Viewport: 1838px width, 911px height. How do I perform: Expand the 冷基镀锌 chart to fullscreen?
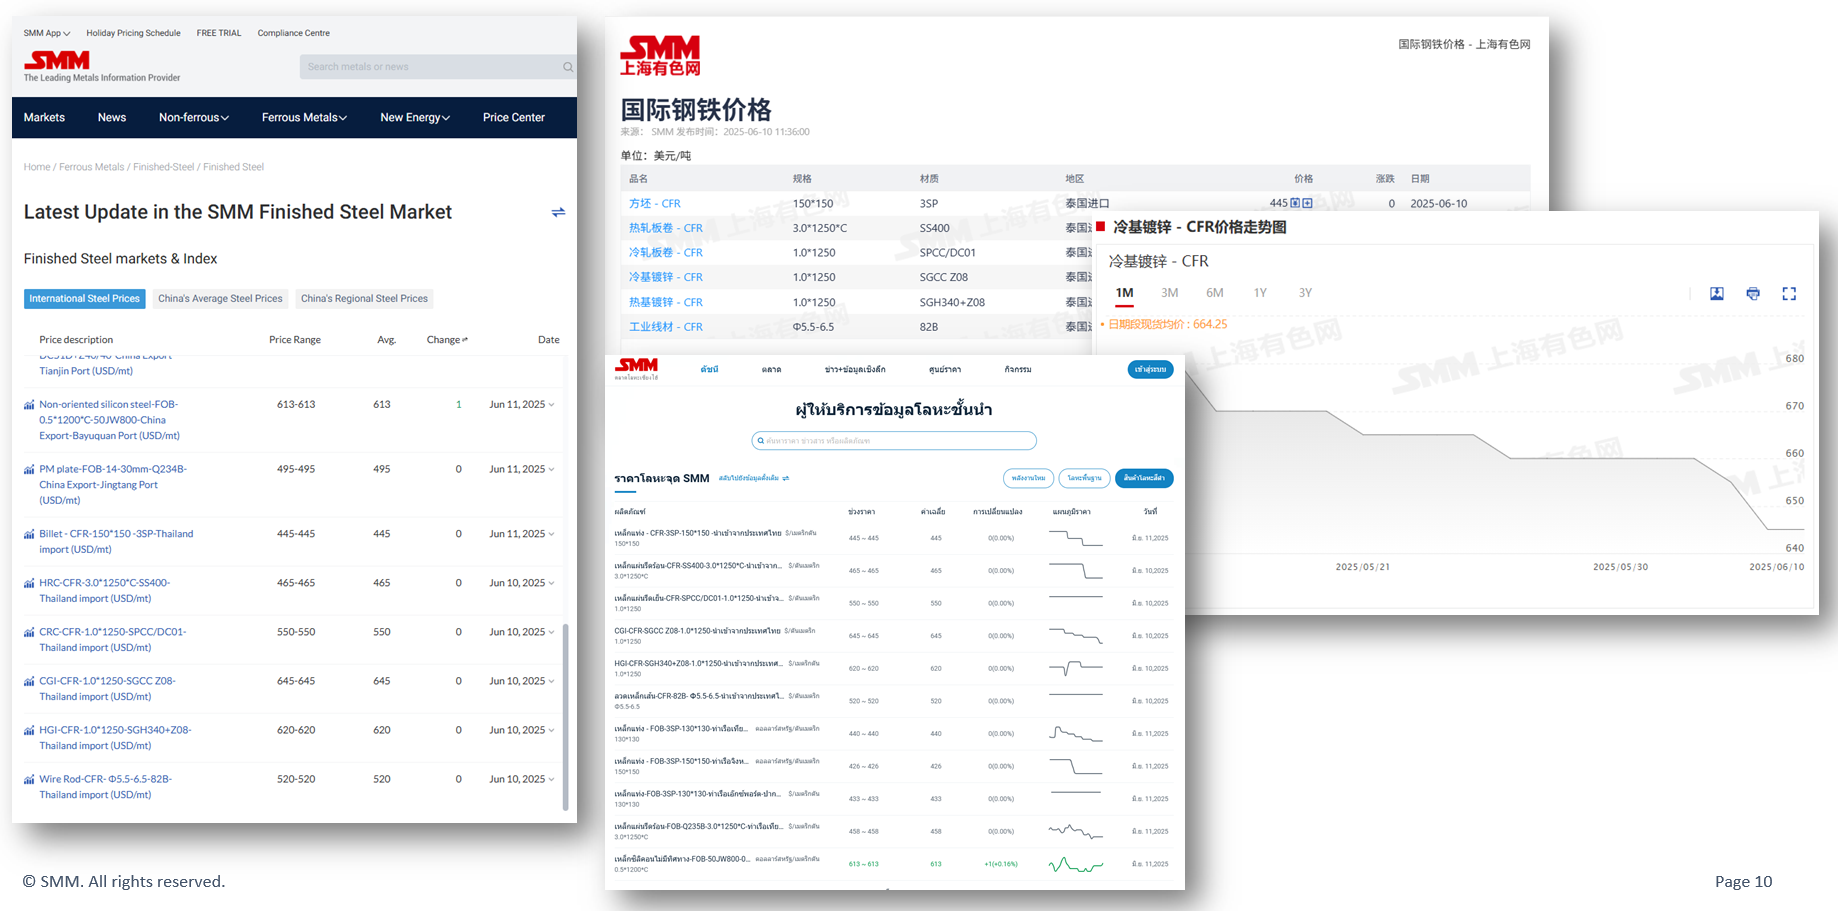pos(1789,293)
